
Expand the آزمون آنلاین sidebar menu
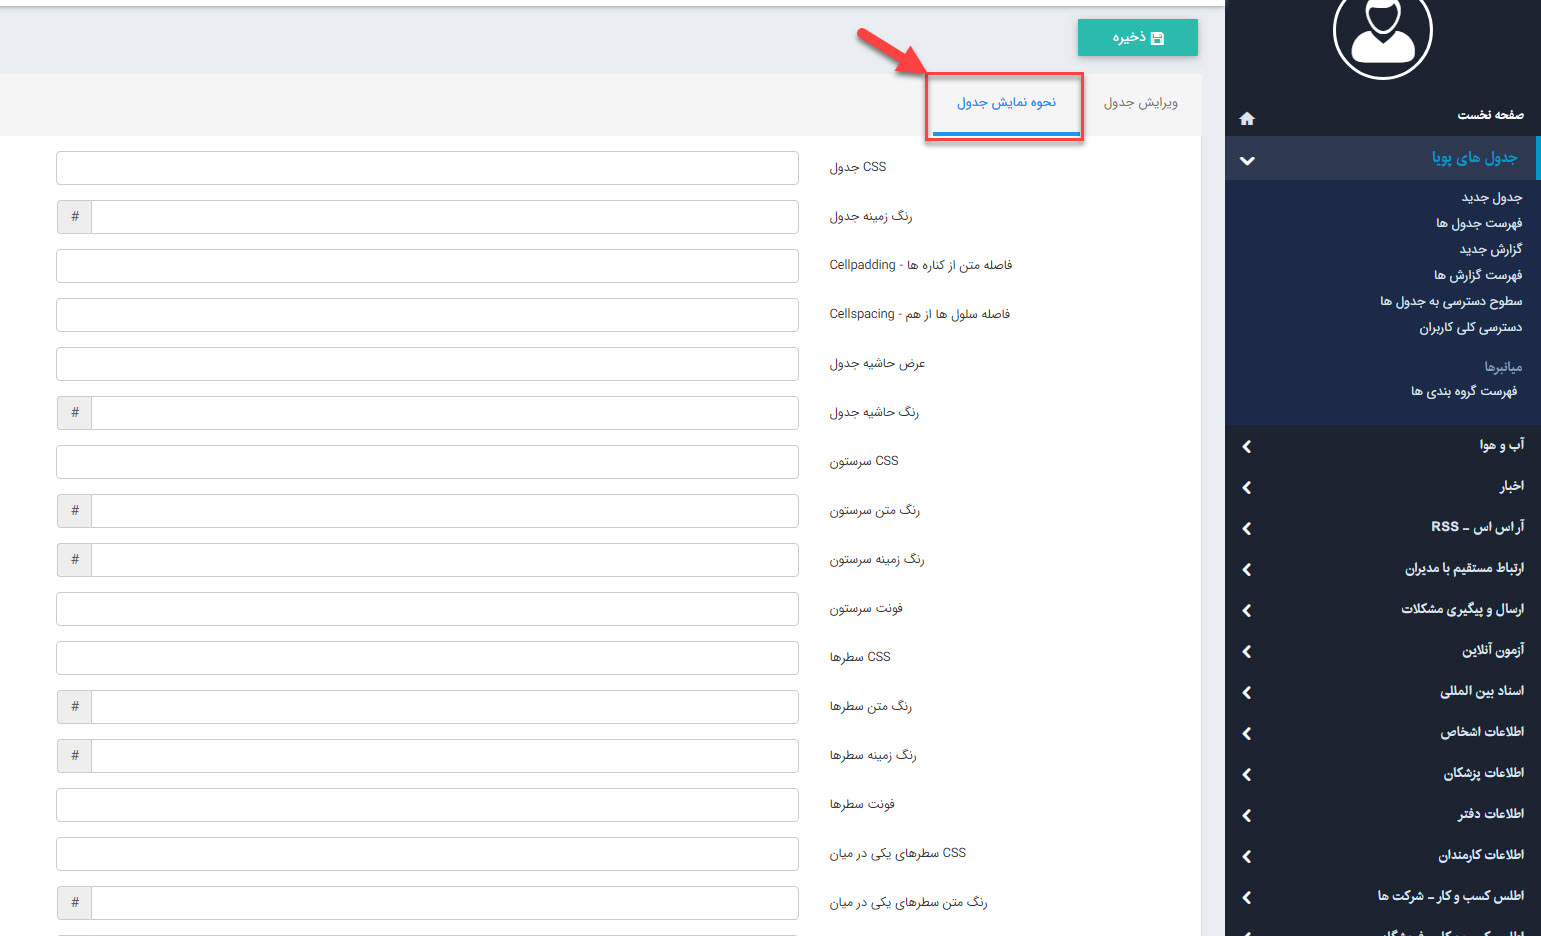click(1246, 652)
